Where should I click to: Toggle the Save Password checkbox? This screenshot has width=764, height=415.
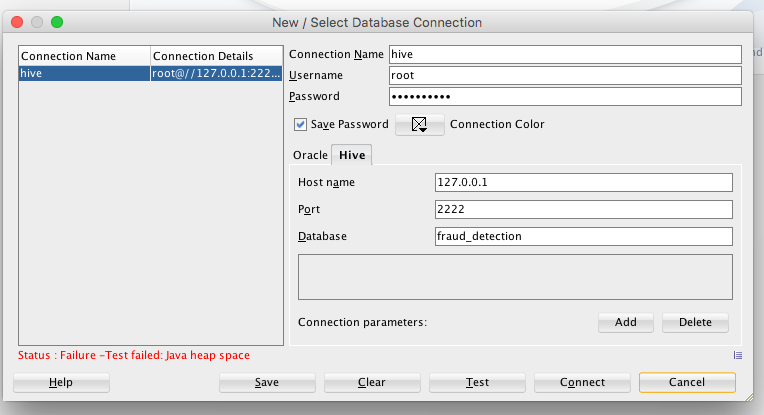[x=300, y=124]
